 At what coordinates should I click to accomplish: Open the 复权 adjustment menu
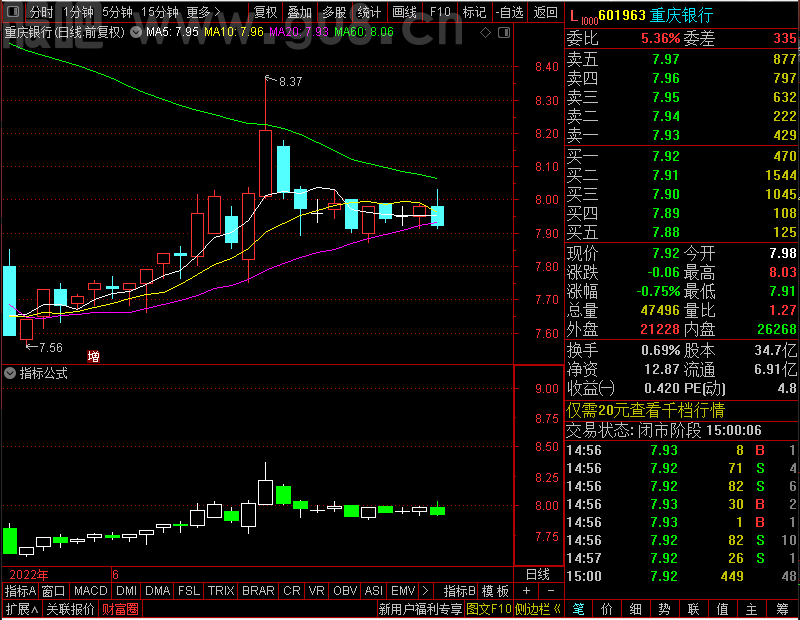click(x=265, y=12)
